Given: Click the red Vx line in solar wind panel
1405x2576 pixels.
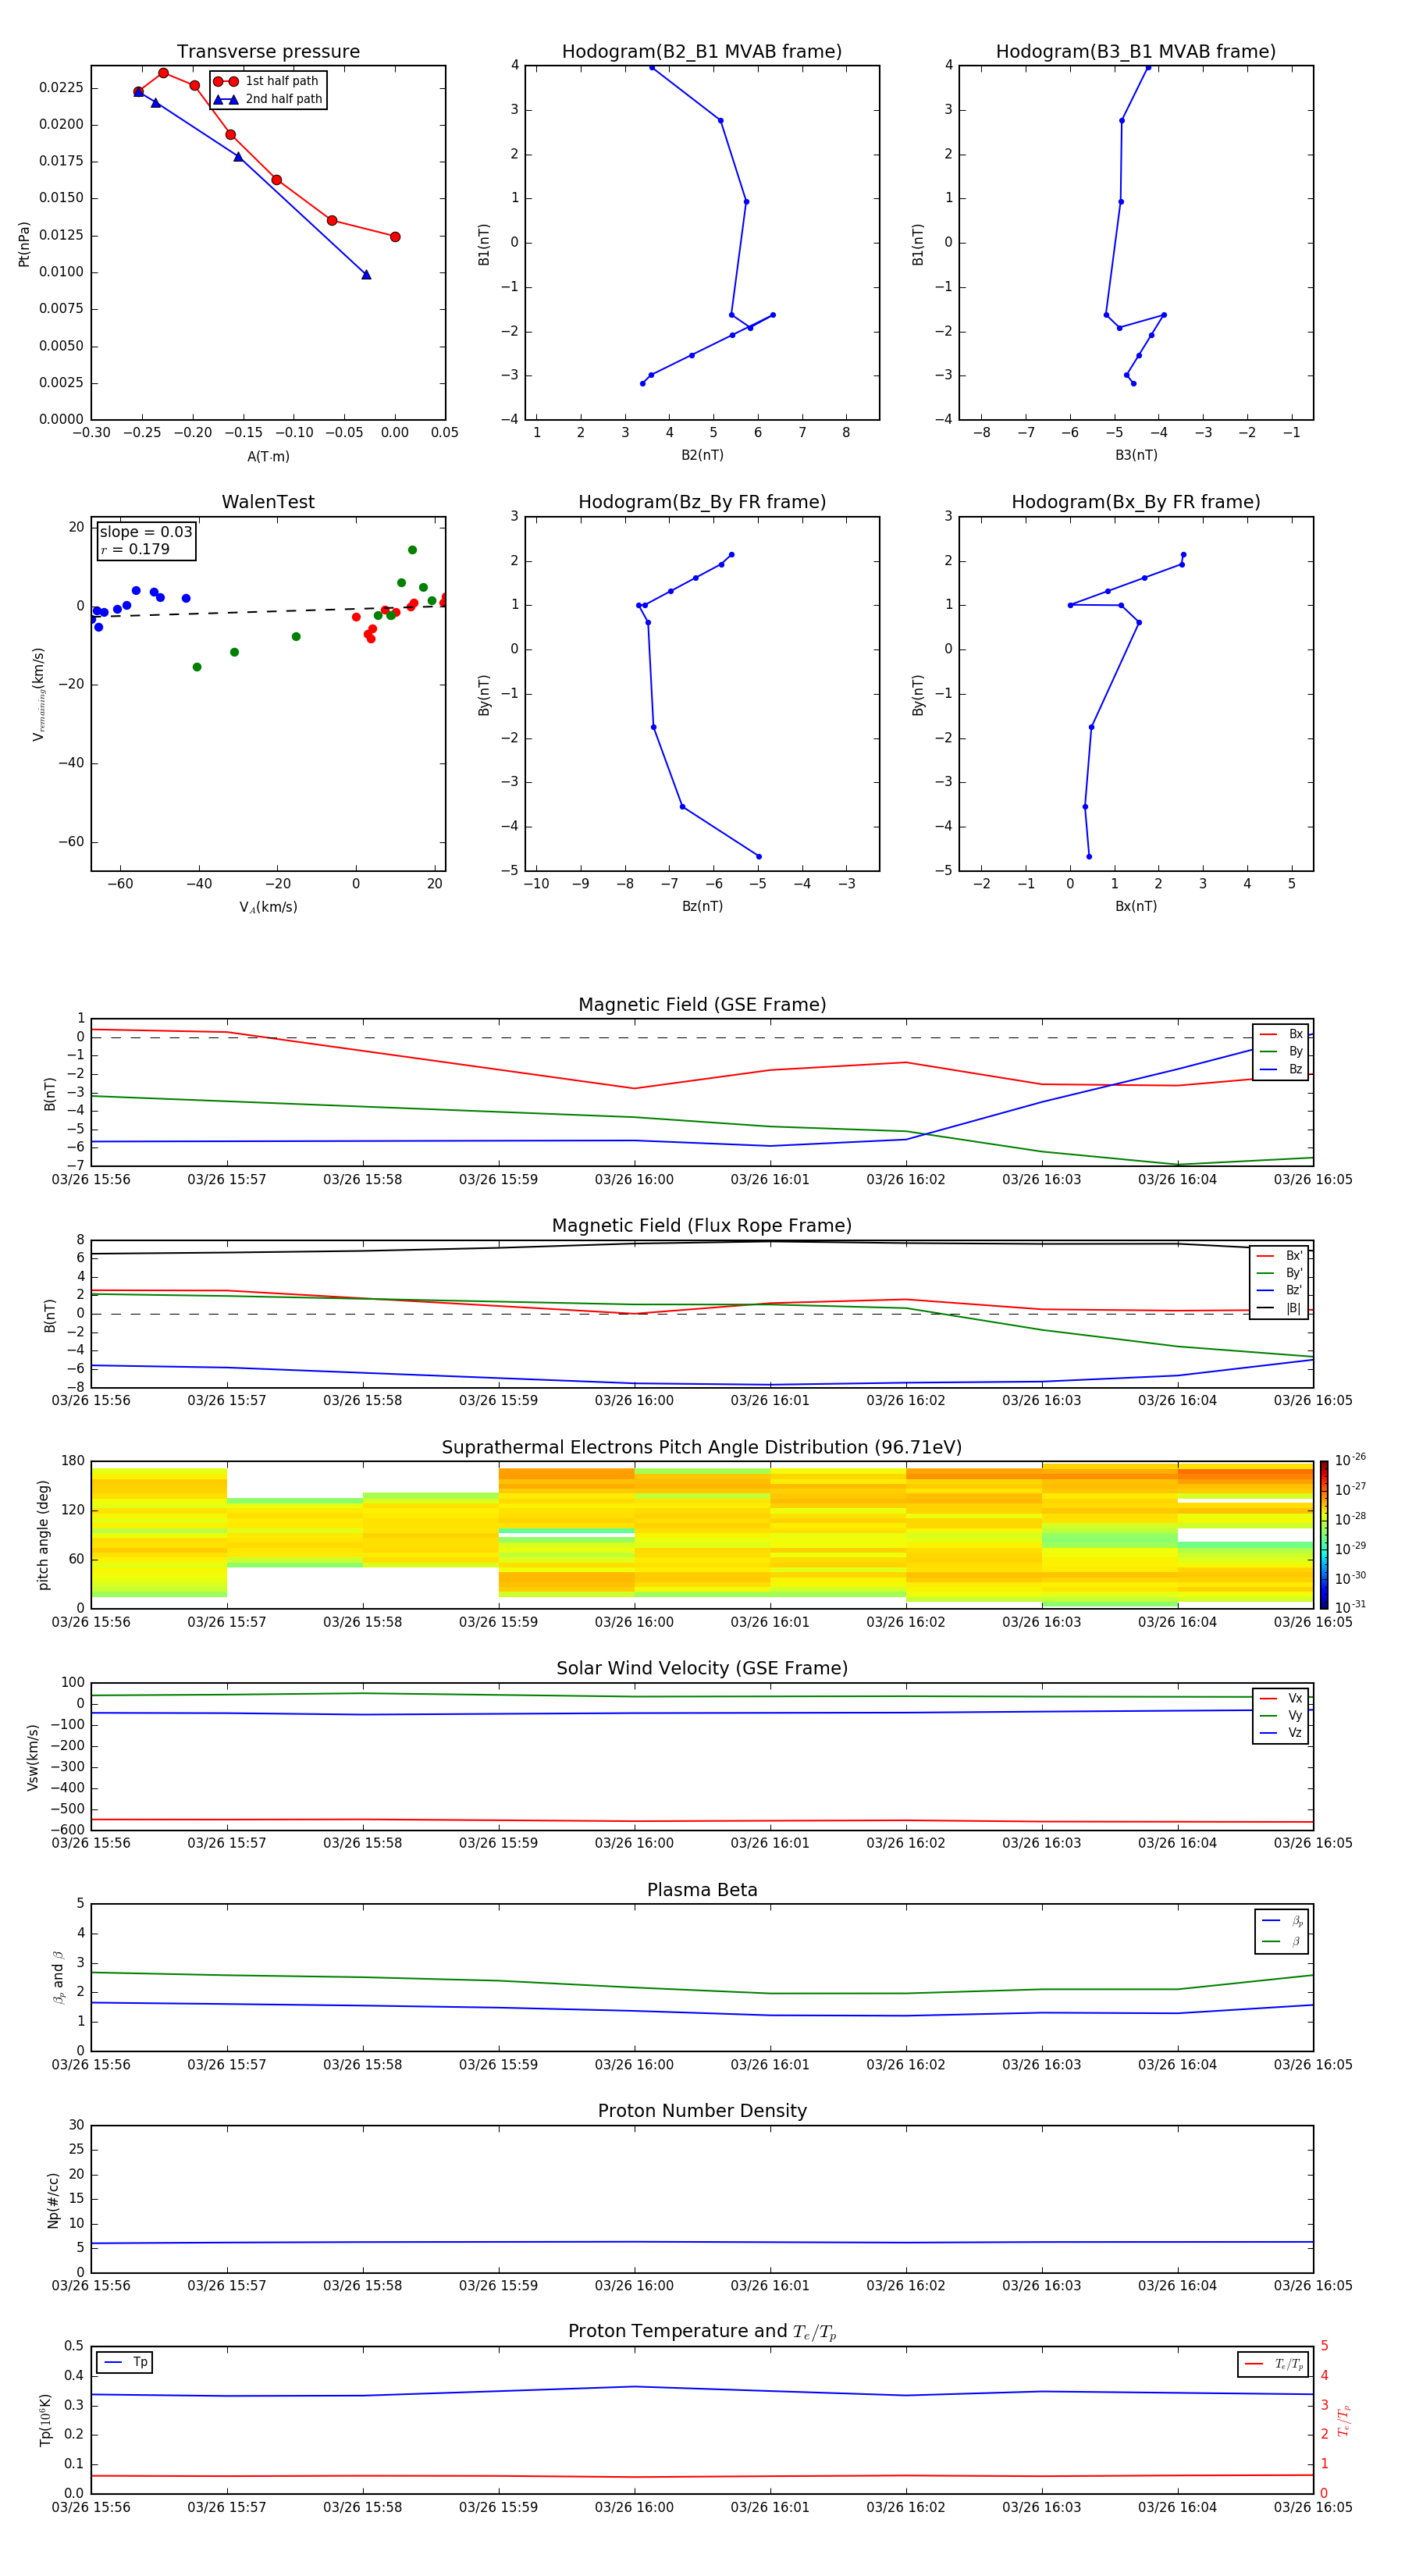Looking at the screenshot, I should (702, 1821).
